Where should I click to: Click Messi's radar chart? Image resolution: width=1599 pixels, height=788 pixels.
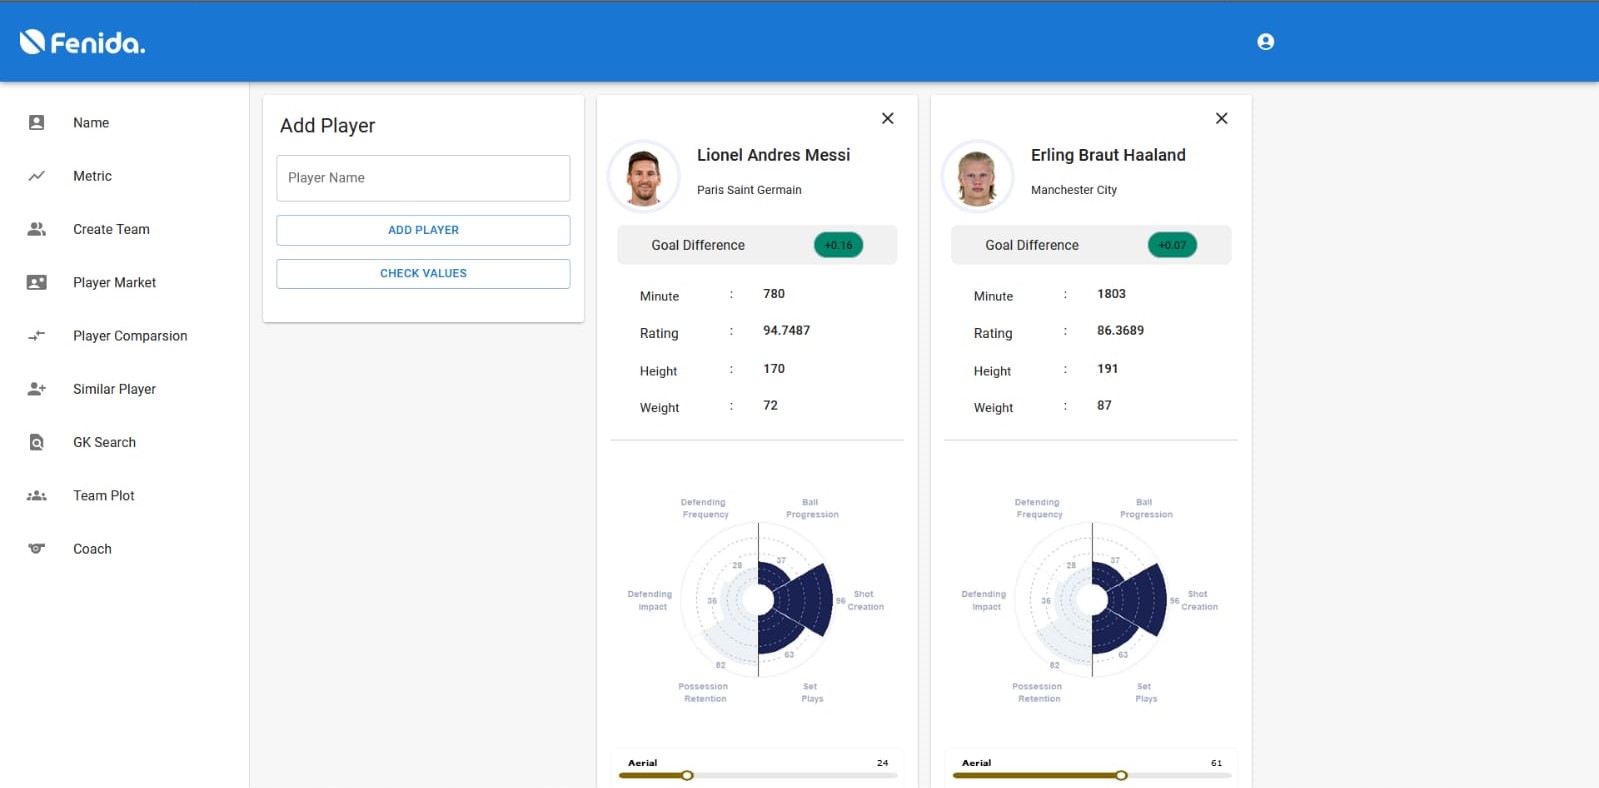(758, 600)
